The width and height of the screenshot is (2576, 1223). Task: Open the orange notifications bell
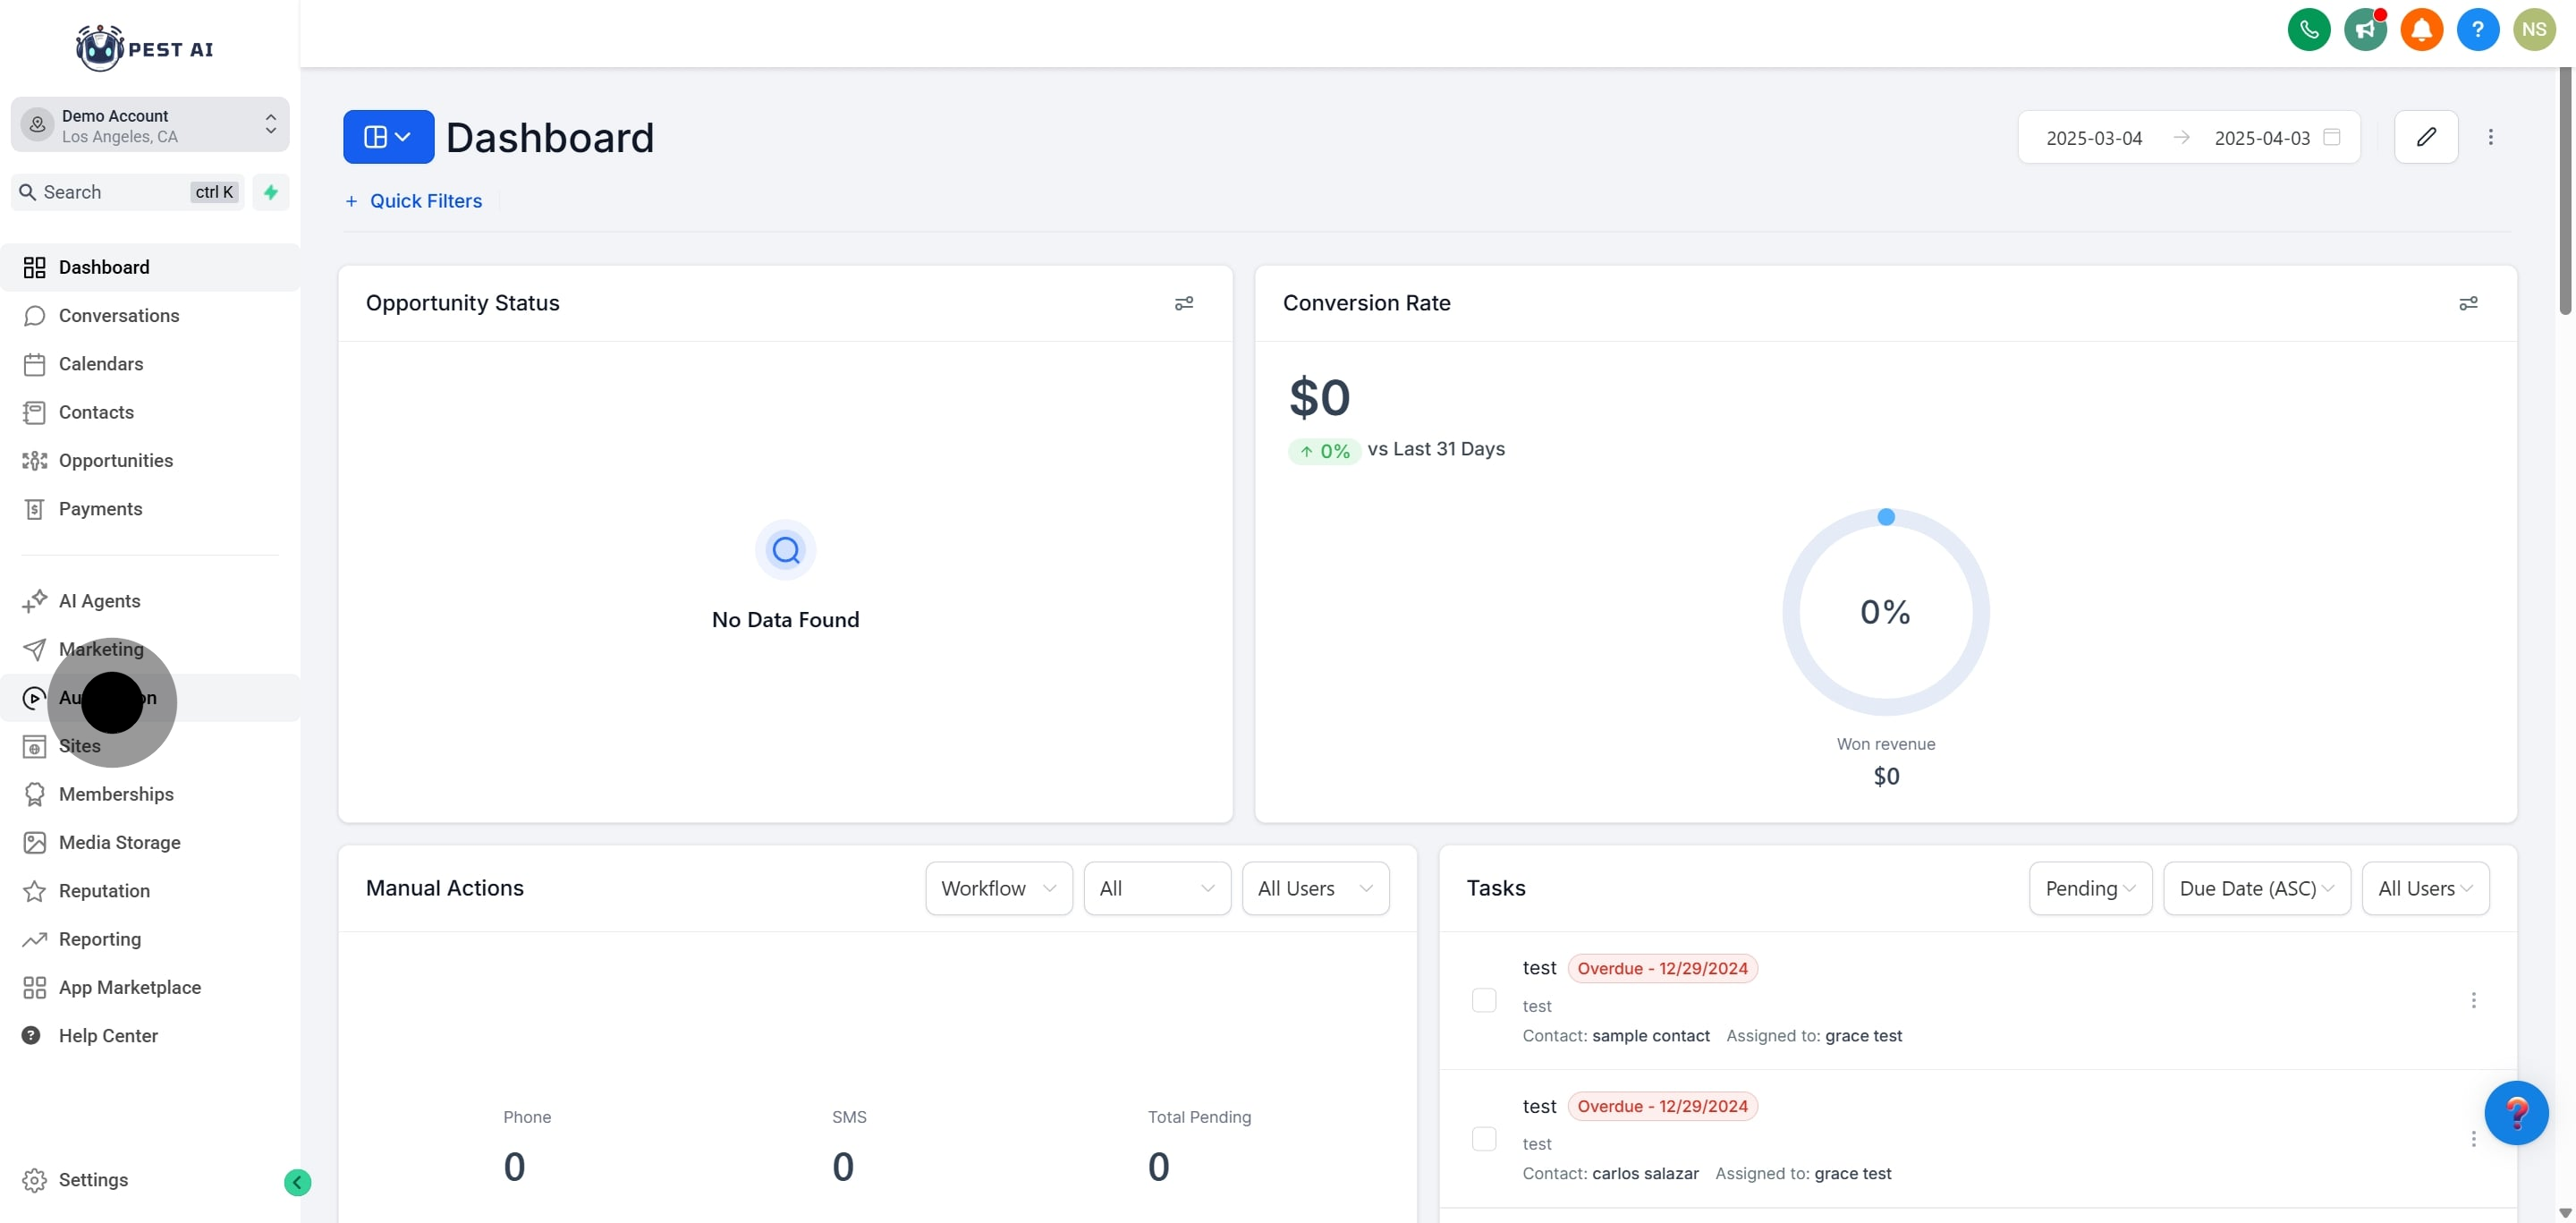pos(2421,30)
